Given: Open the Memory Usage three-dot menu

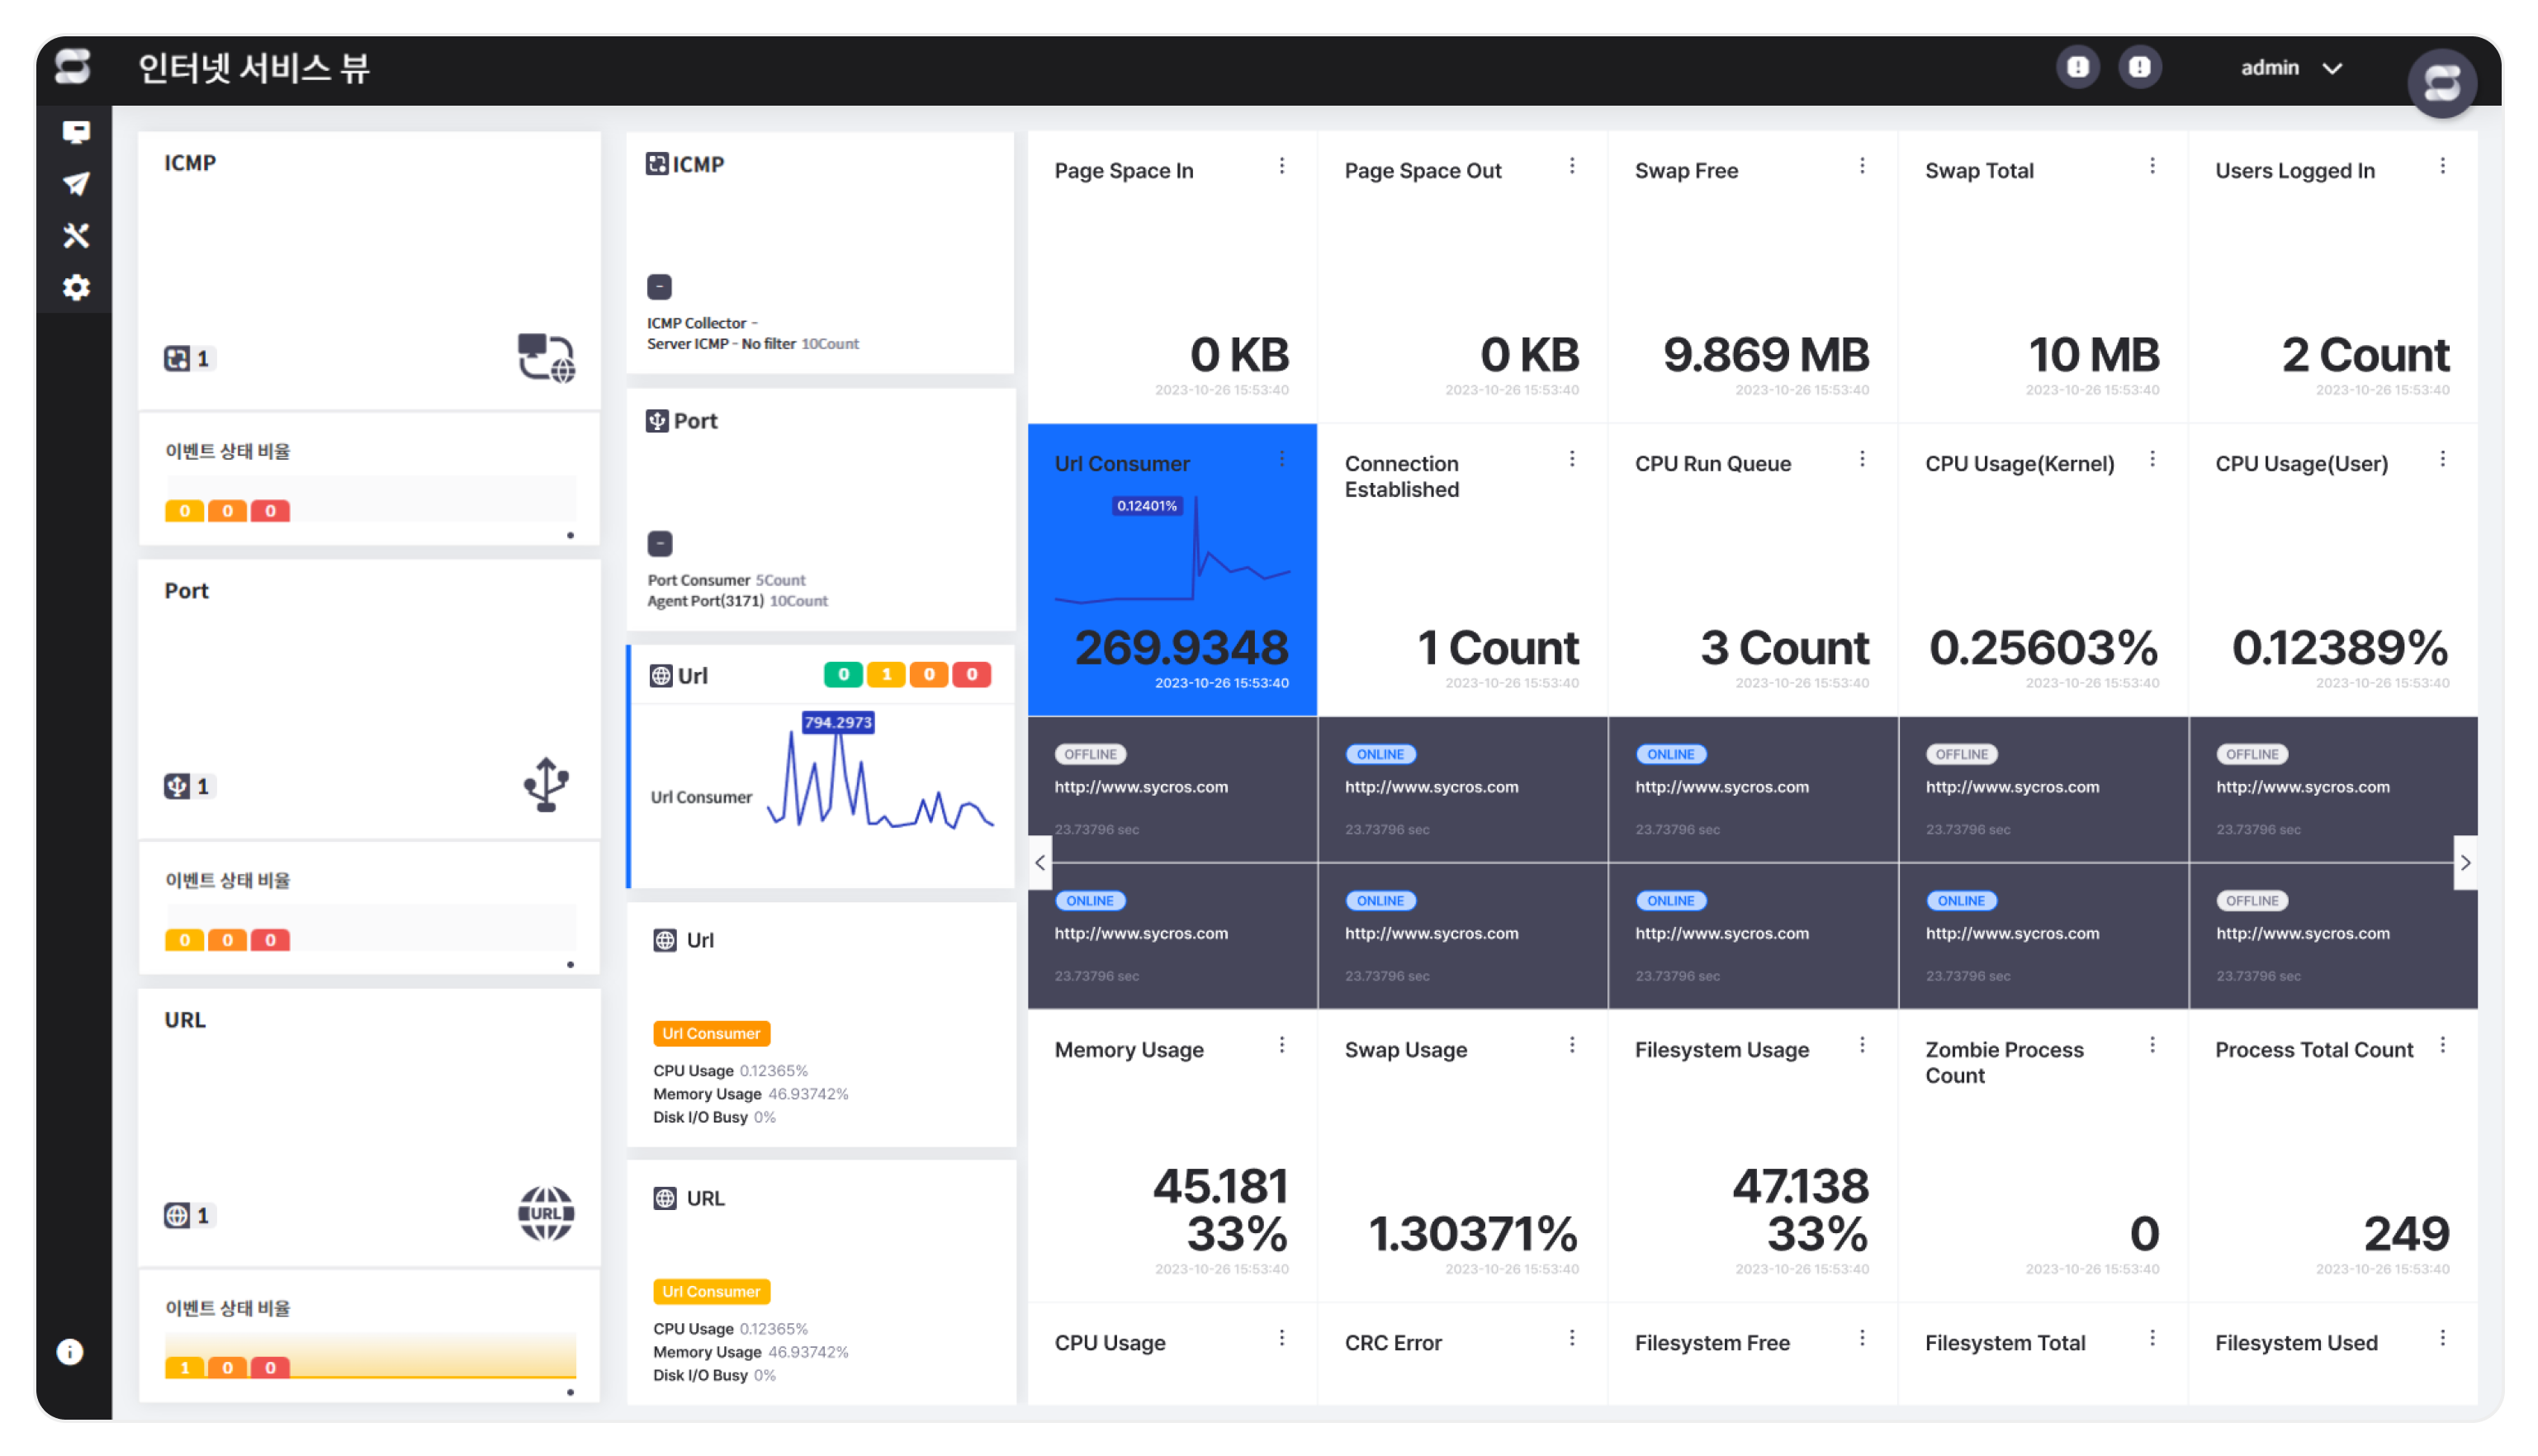Looking at the screenshot, I should coord(1282,1045).
